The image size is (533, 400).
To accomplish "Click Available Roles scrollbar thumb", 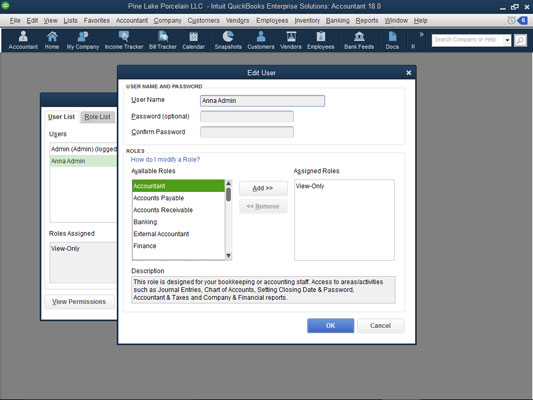I will [228, 194].
